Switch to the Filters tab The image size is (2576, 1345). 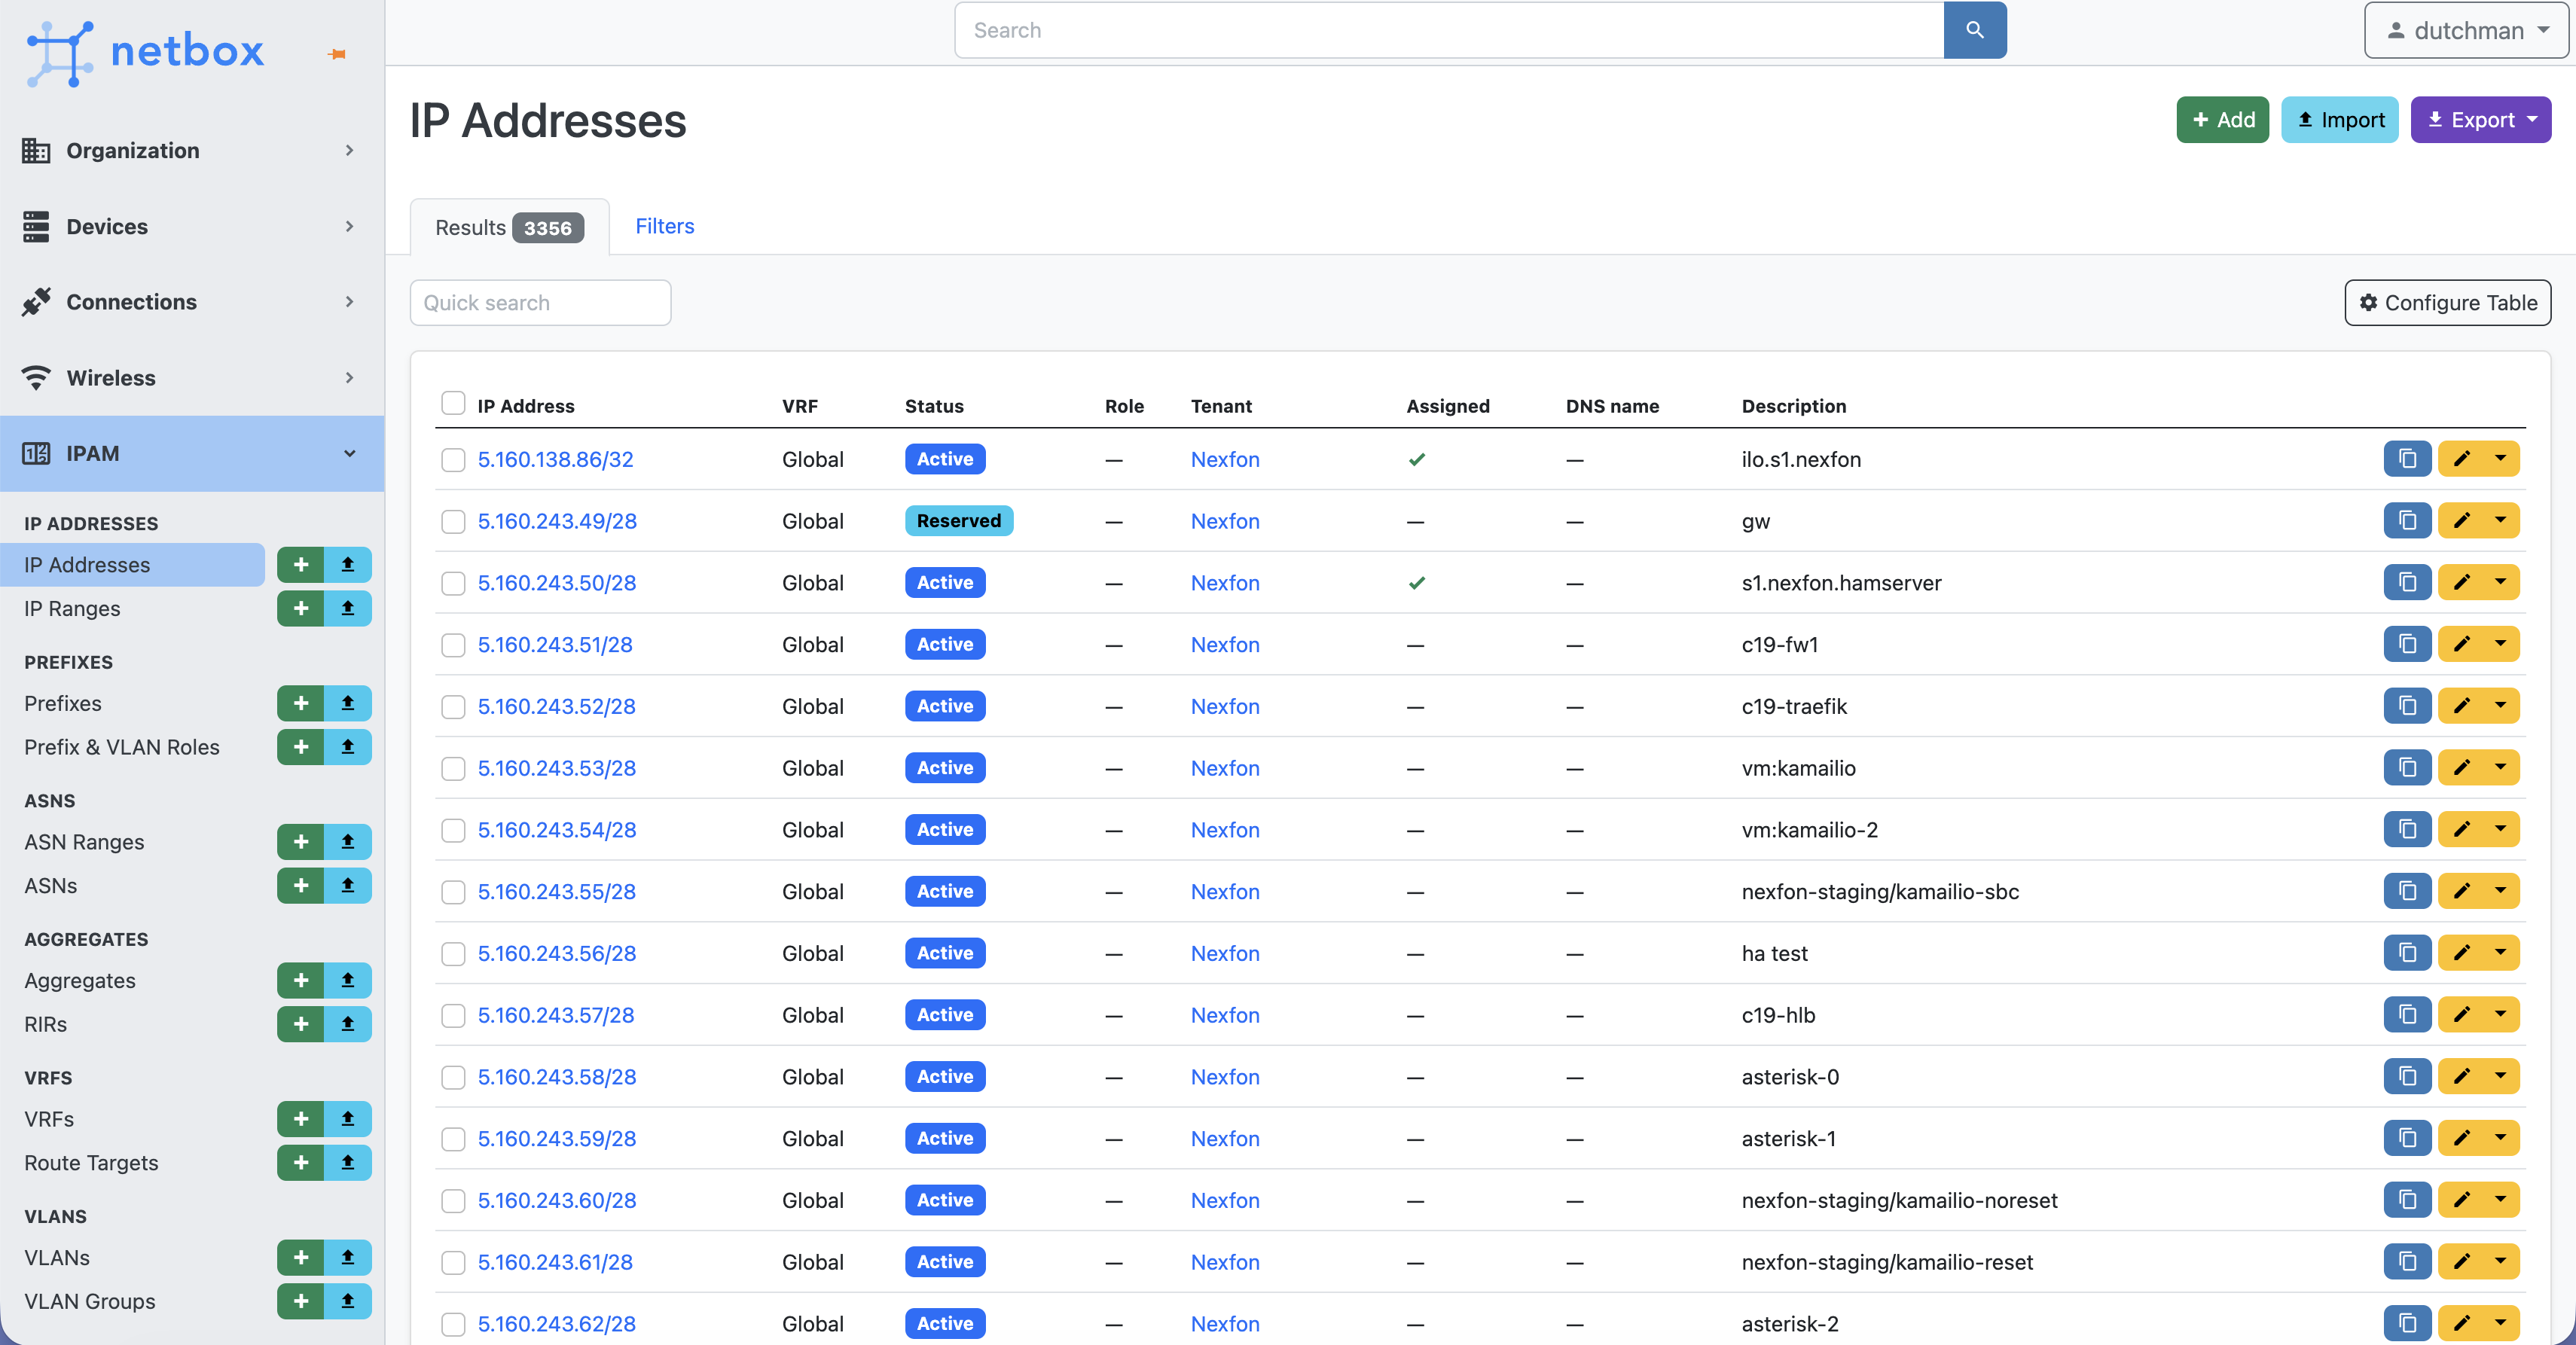[664, 226]
